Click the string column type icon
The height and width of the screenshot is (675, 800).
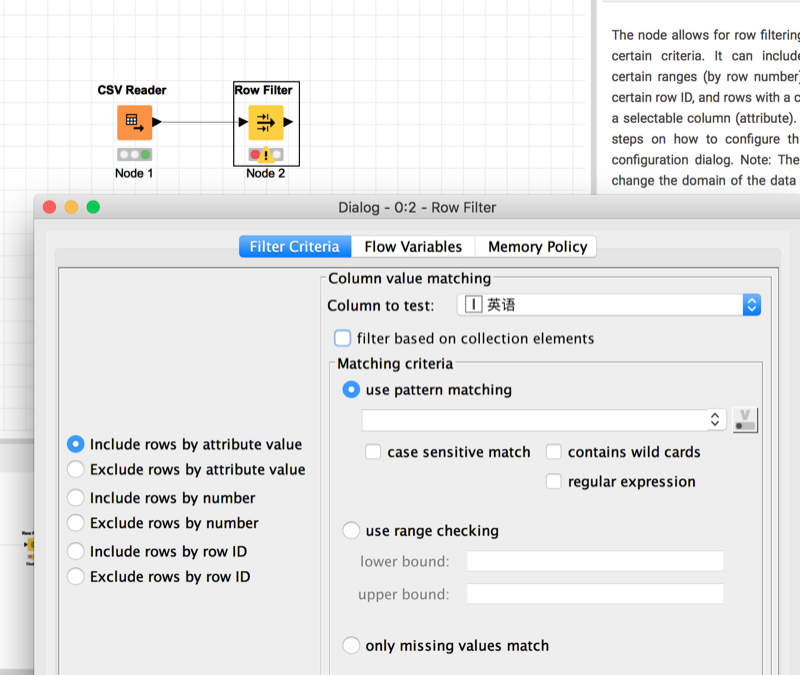pos(473,305)
